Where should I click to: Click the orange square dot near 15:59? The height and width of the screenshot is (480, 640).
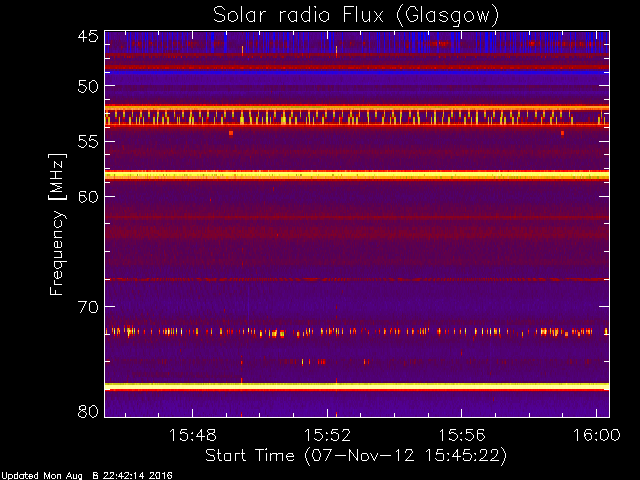pos(562,133)
